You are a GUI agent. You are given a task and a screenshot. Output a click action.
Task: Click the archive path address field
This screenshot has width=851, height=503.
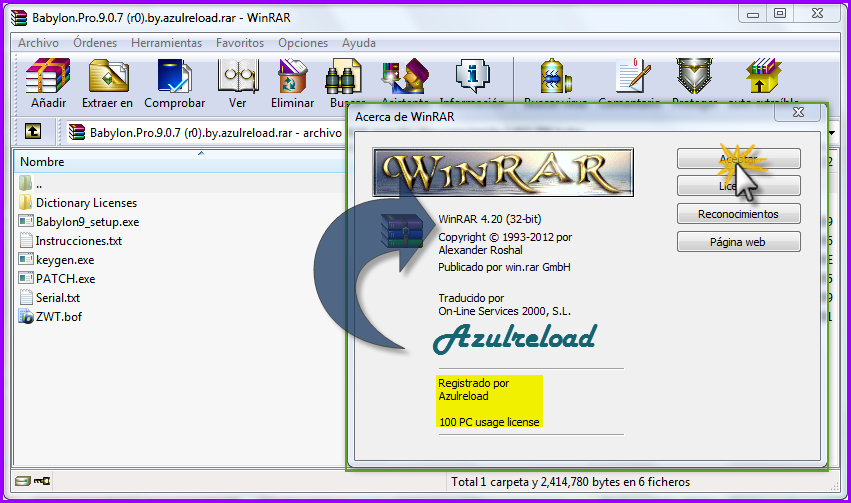pos(206,132)
